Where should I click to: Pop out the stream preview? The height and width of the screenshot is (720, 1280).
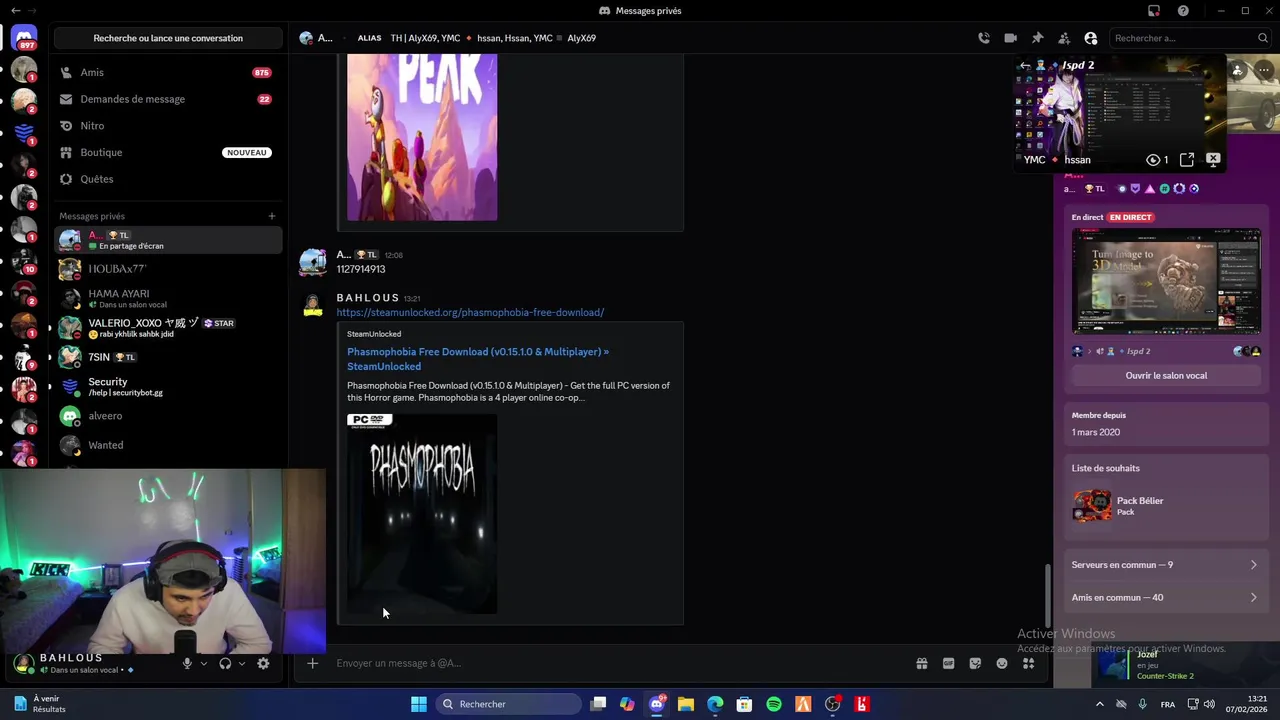1187,160
